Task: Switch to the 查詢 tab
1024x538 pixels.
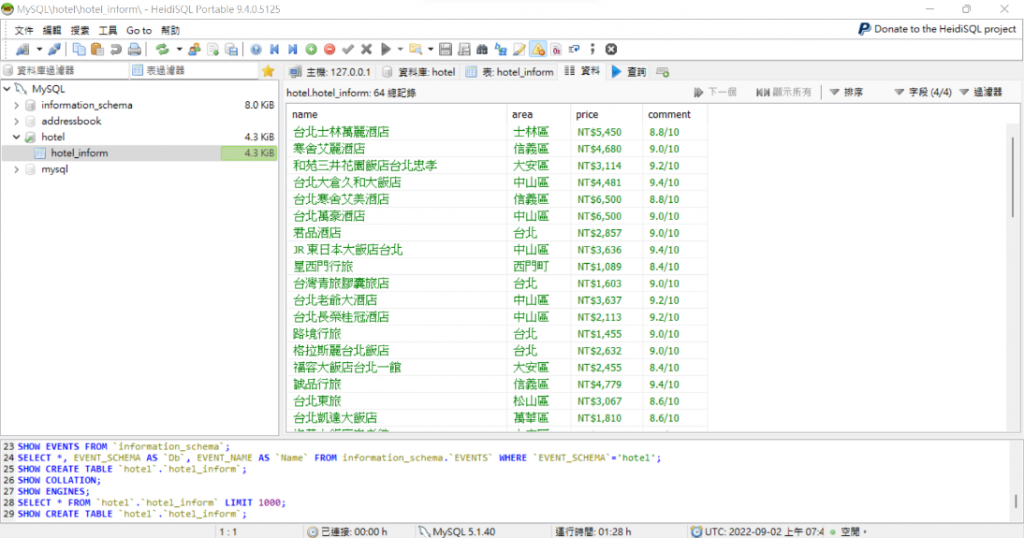Action: tap(628, 72)
